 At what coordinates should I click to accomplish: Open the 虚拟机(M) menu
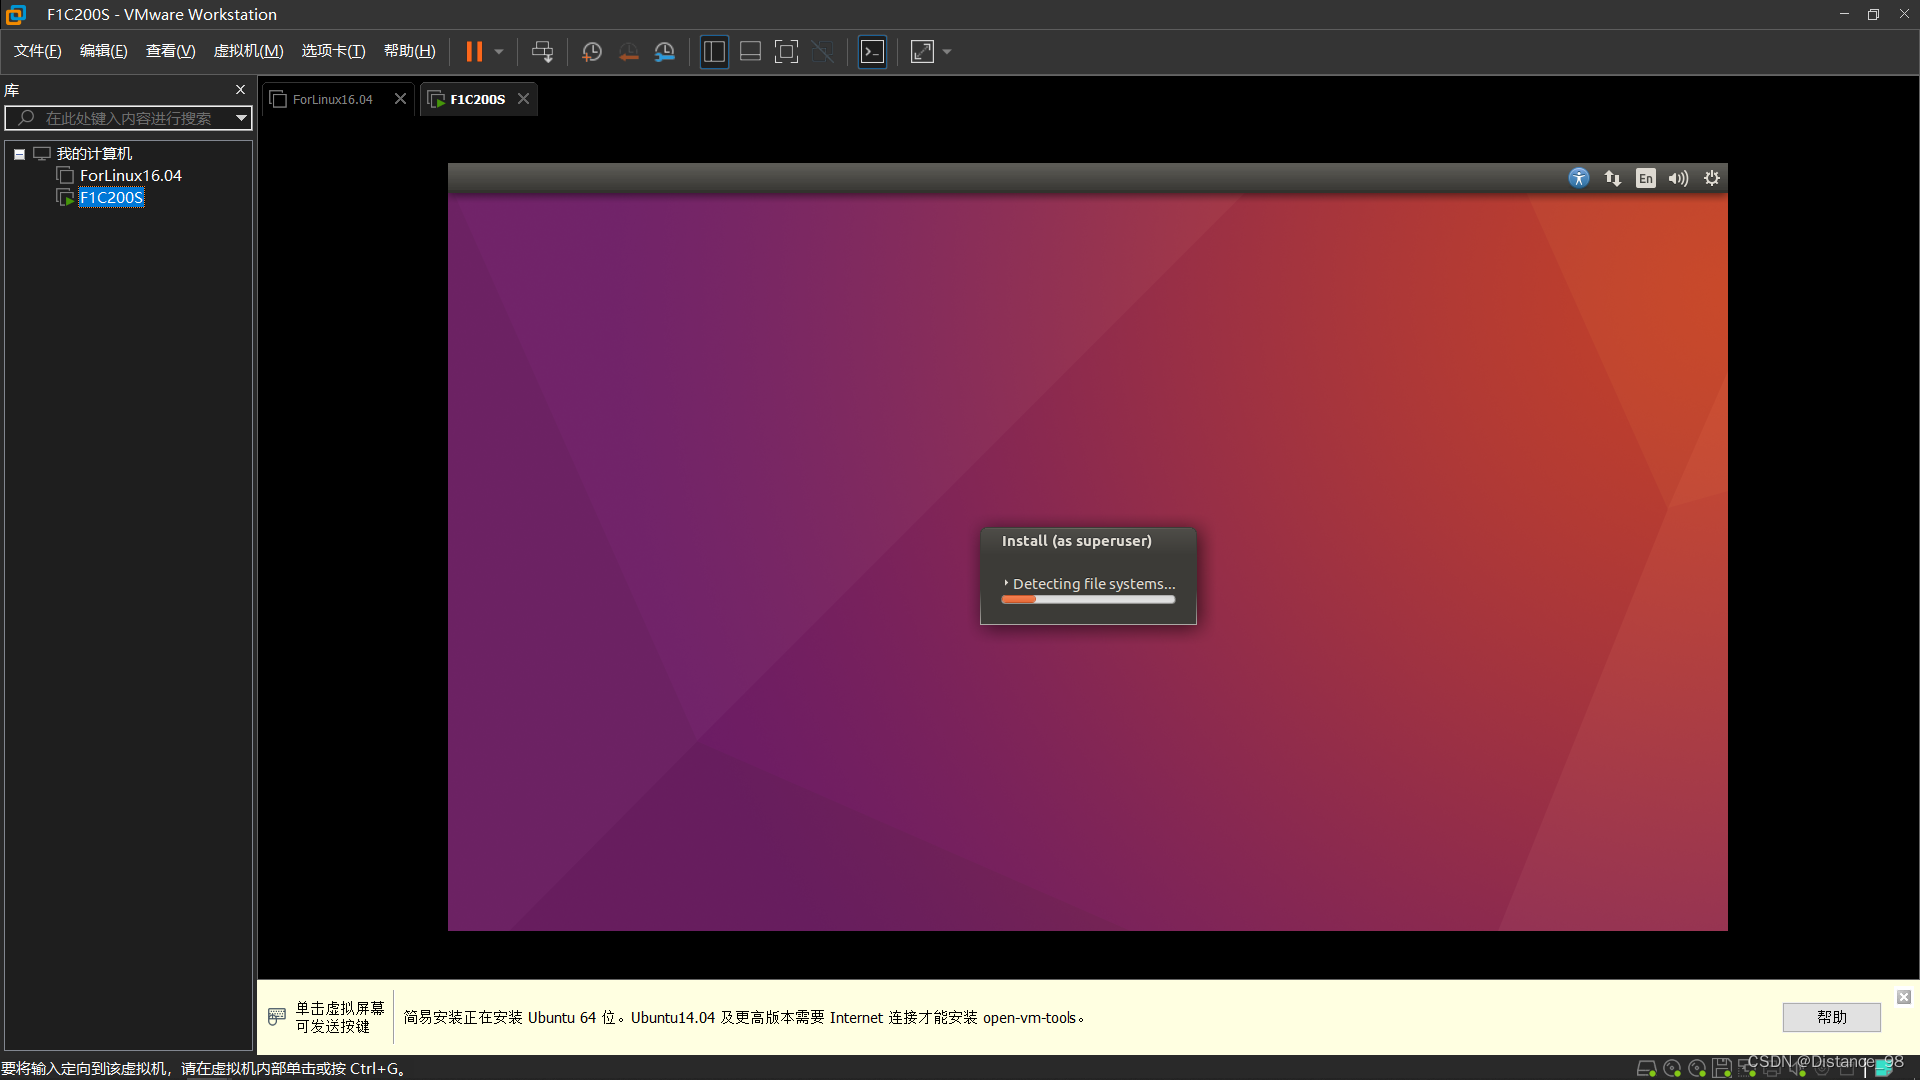coord(248,51)
